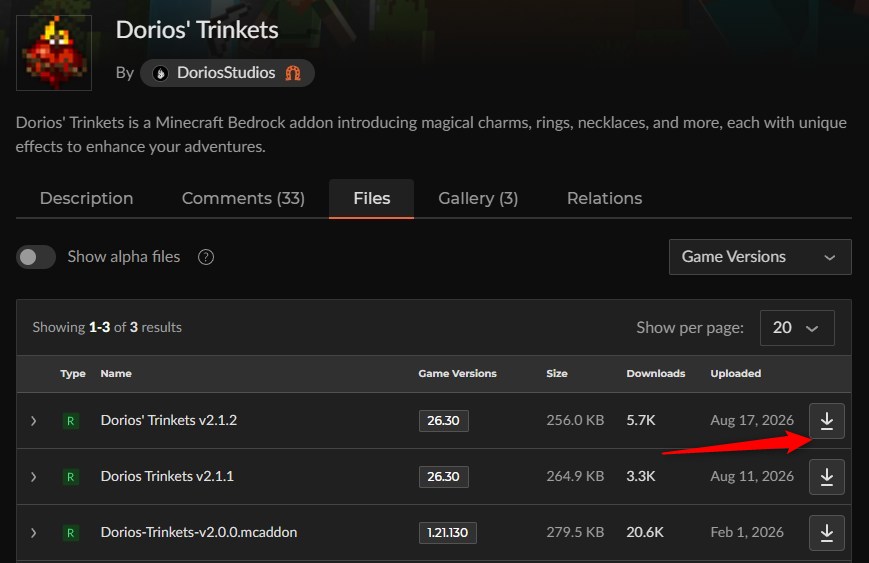Click the orange author badge beside DoriosStudios
The height and width of the screenshot is (563, 869).
pos(293,73)
